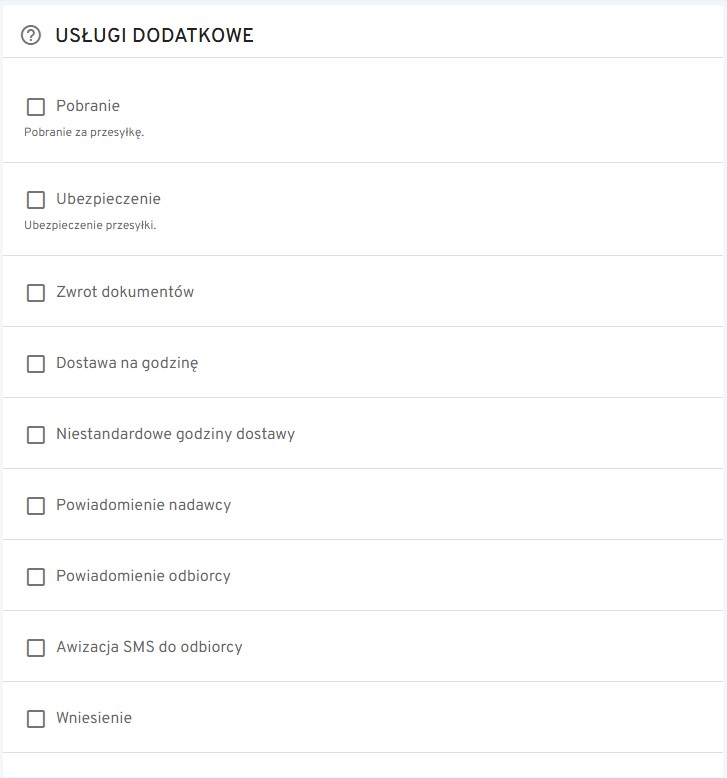The image size is (727, 778).
Task: Check the Awizacja SMS do odbiorcy box
Action: (36, 648)
